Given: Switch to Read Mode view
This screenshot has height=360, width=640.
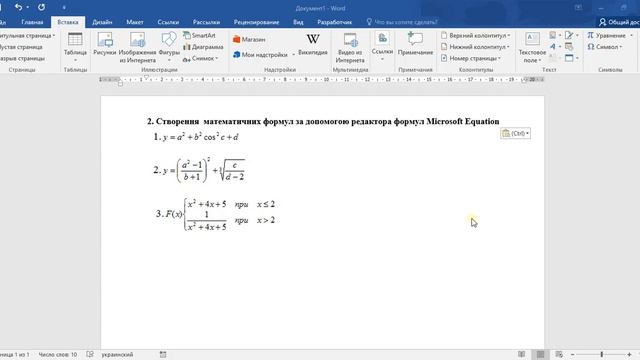Looking at the screenshot, I should tap(521, 354).
